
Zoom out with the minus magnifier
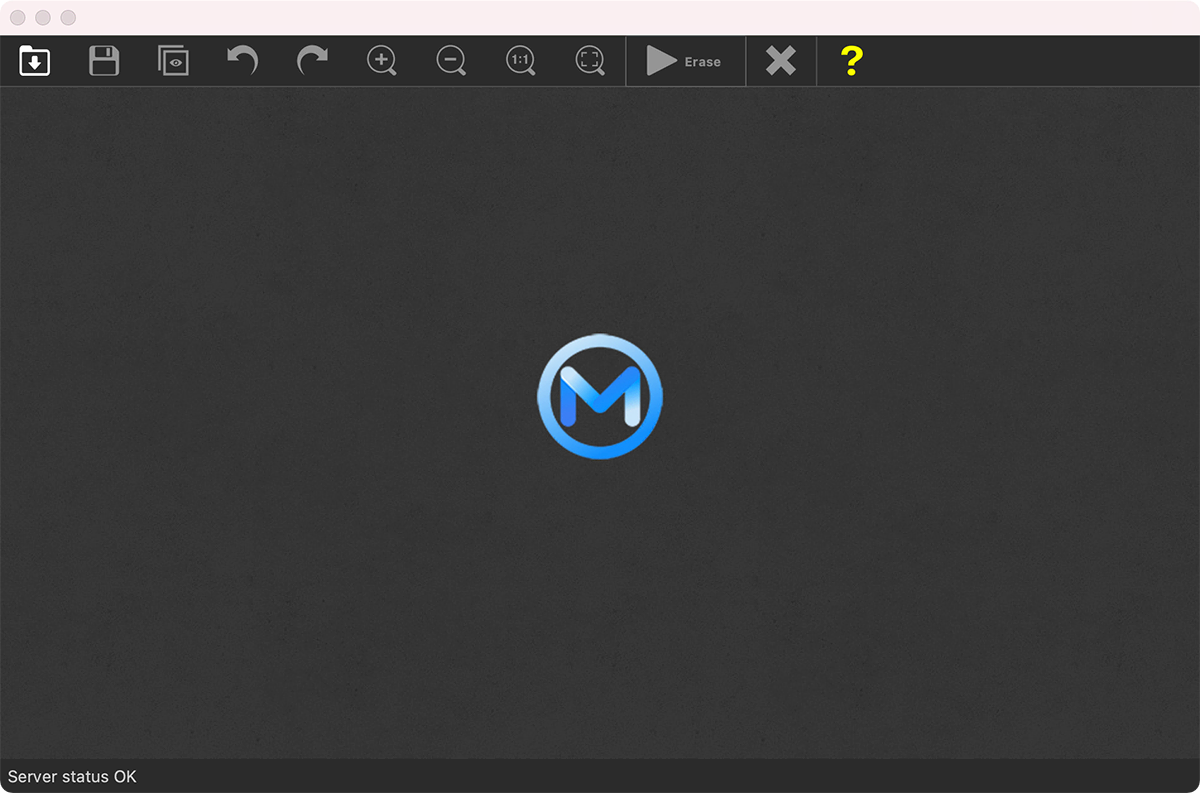pyautogui.click(x=452, y=61)
